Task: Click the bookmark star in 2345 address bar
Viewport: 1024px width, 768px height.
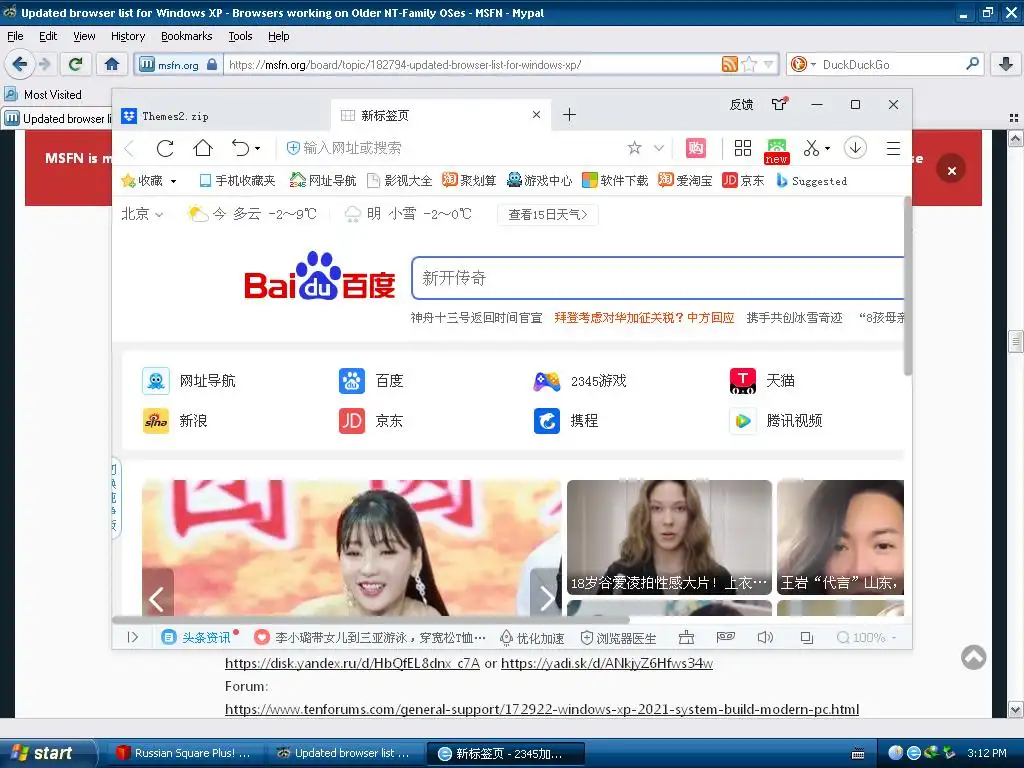Action: click(x=634, y=148)
